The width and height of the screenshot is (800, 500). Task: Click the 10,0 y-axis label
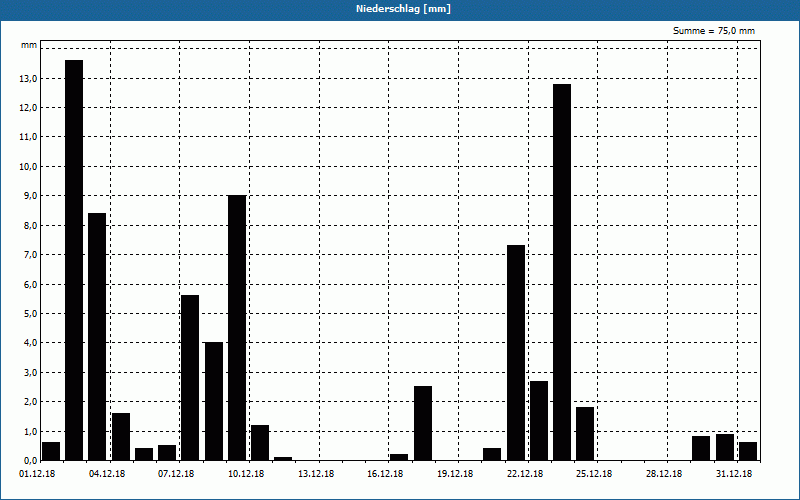click(28, 166)
